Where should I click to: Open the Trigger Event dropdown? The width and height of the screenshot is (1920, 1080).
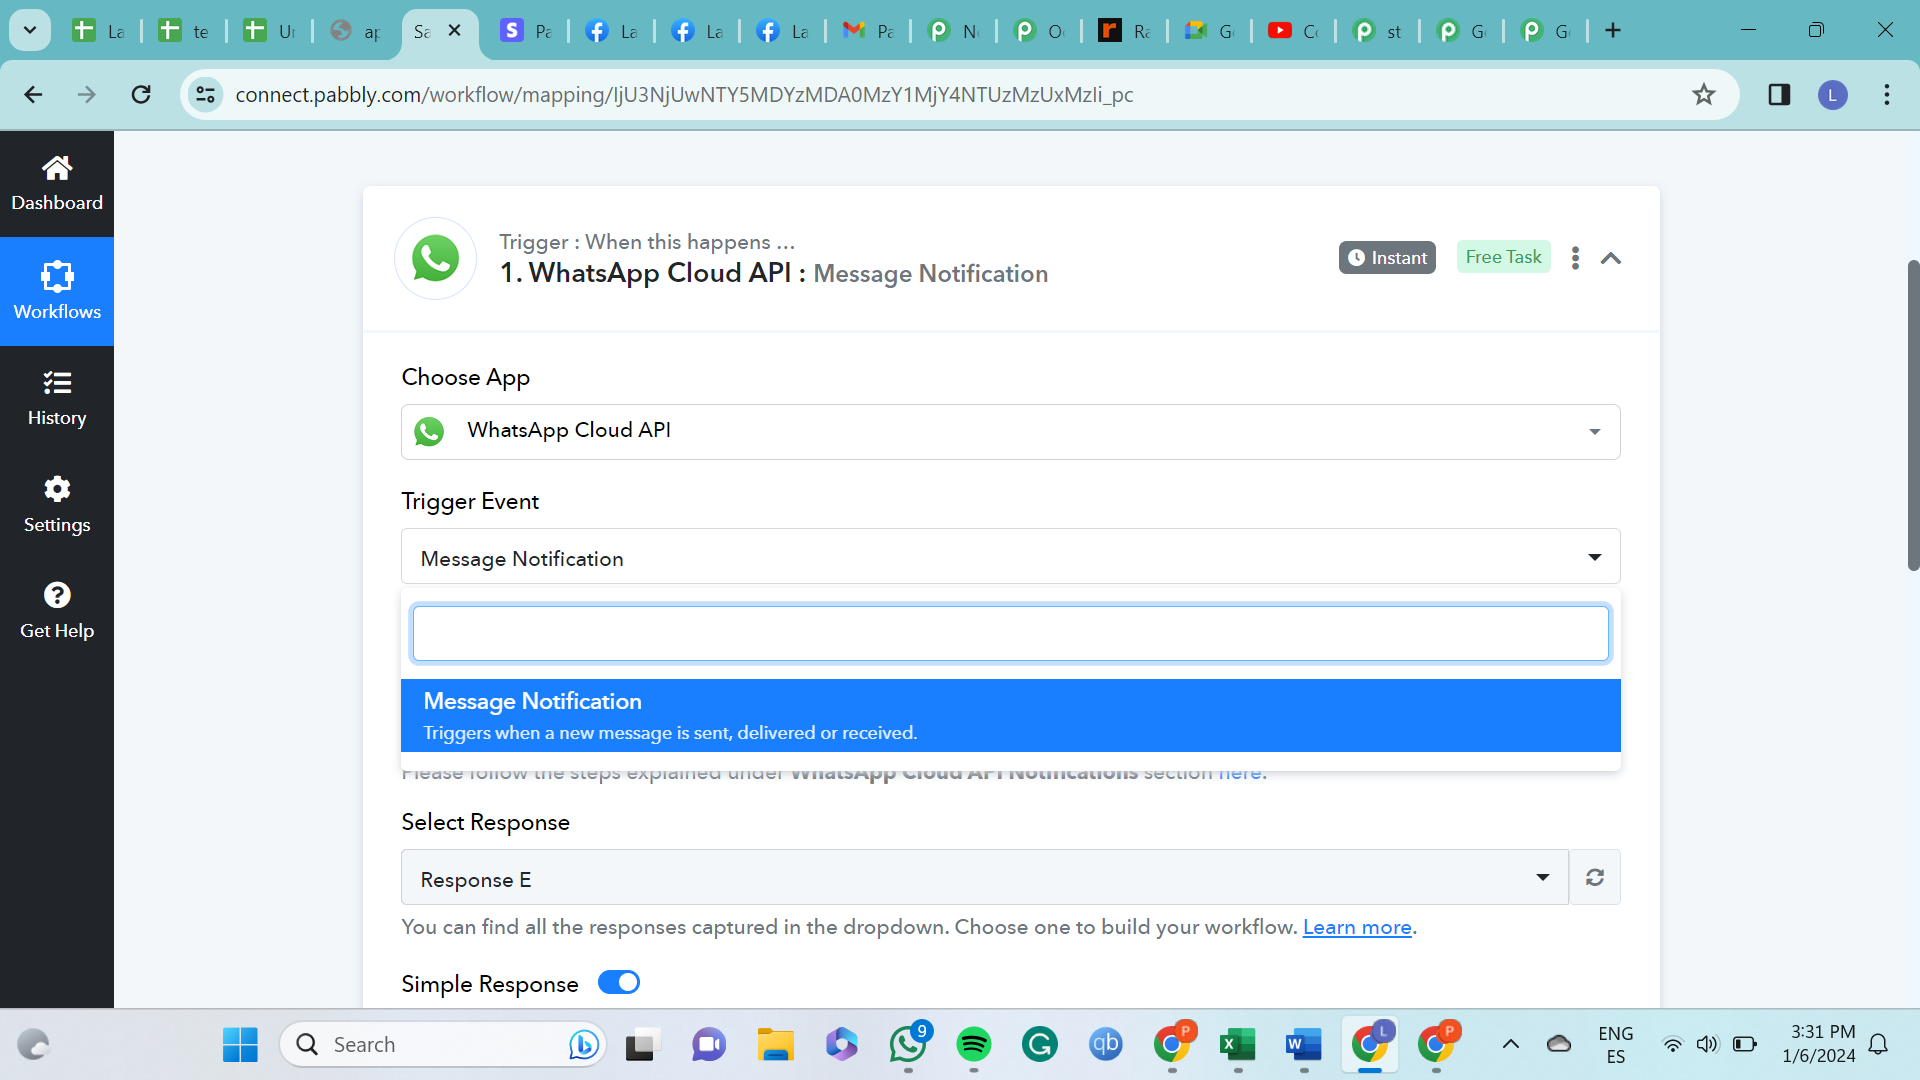[x=1010, y=556]
